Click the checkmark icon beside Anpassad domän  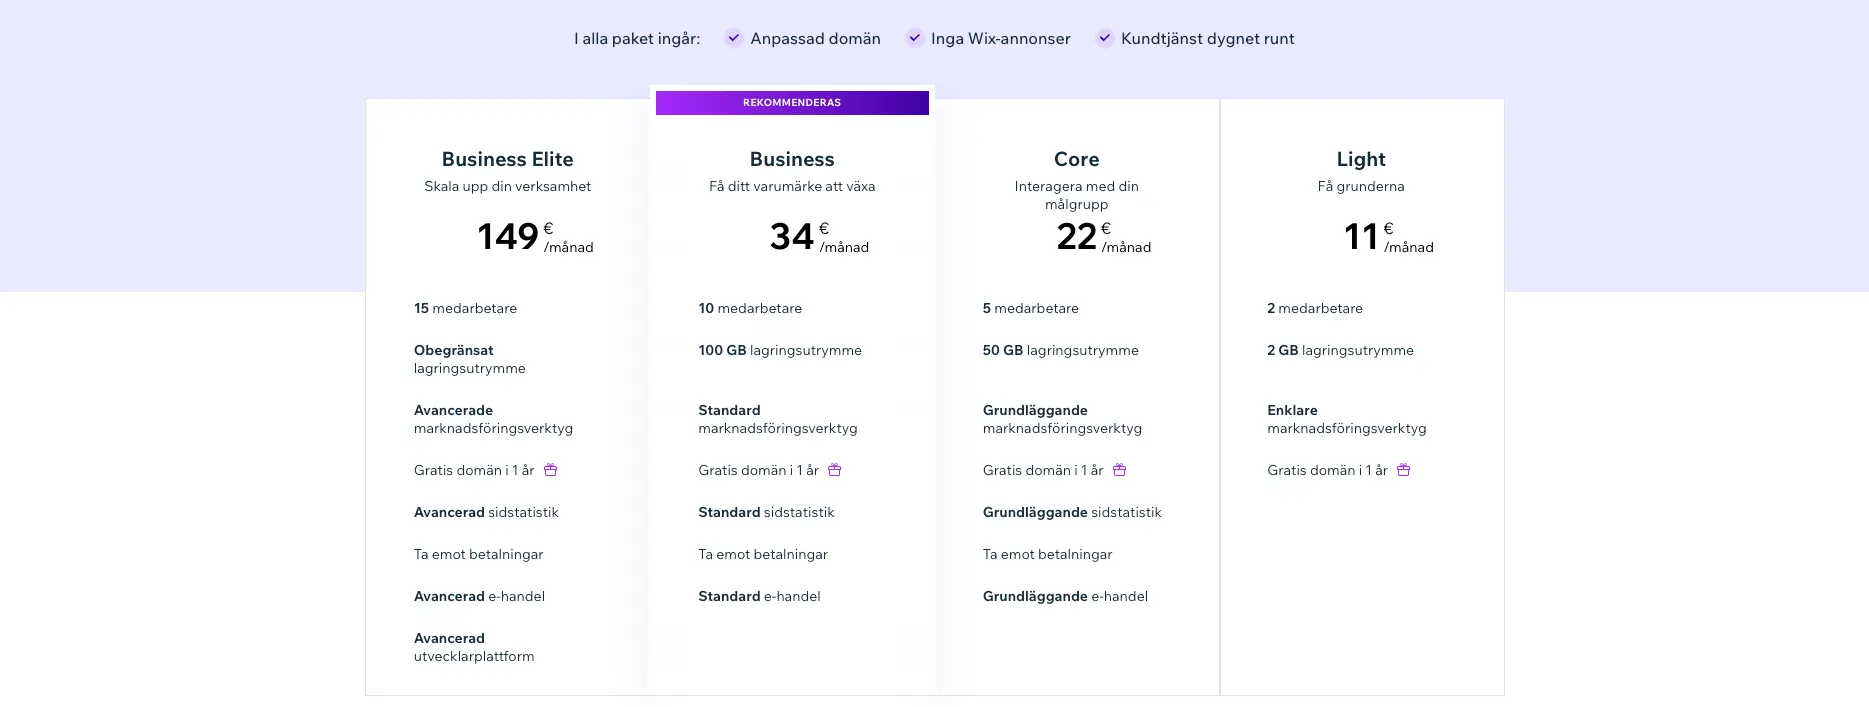[734, 38]
